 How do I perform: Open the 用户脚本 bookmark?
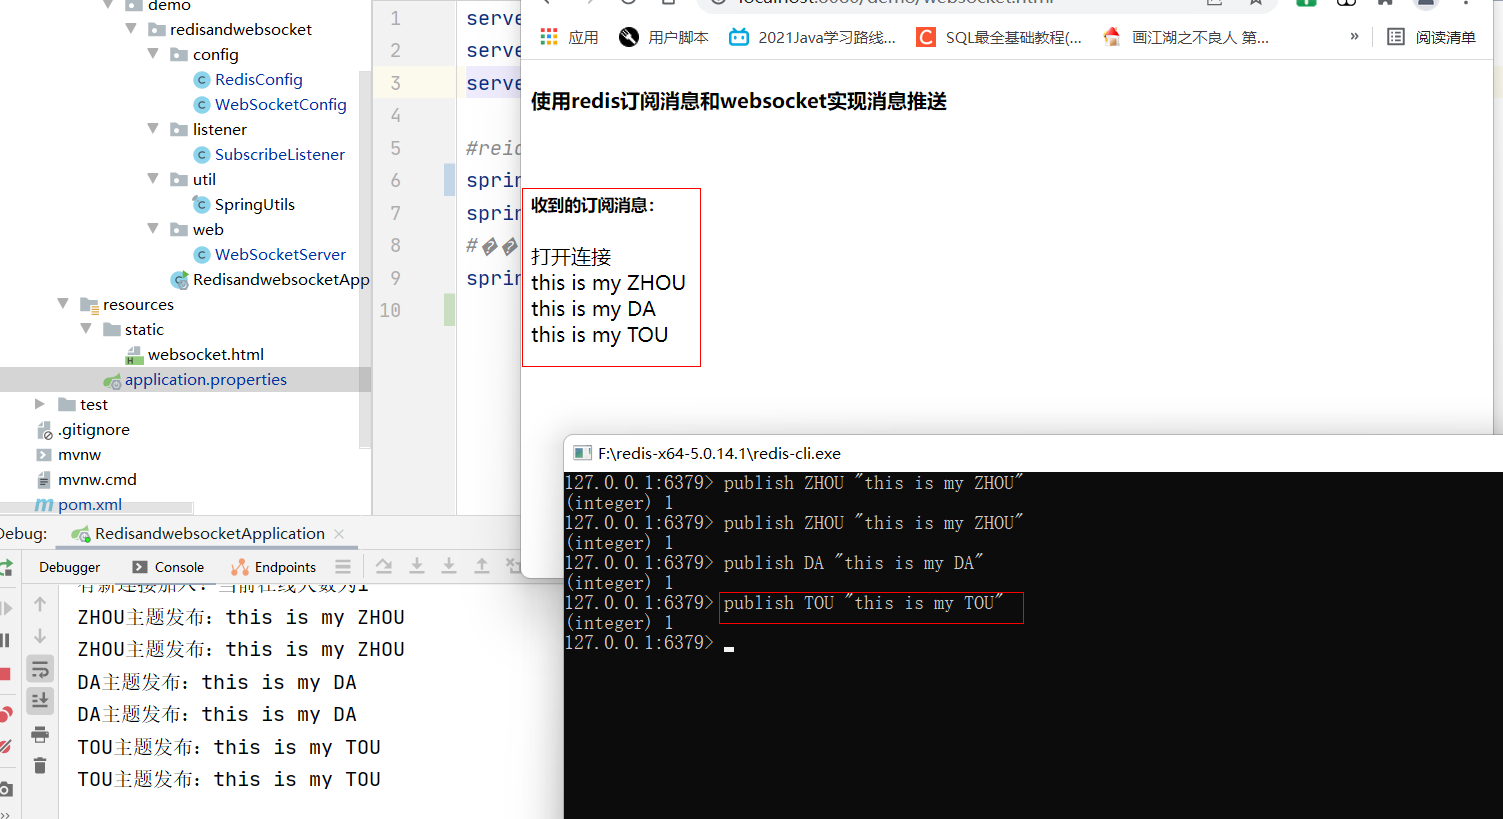663,37
